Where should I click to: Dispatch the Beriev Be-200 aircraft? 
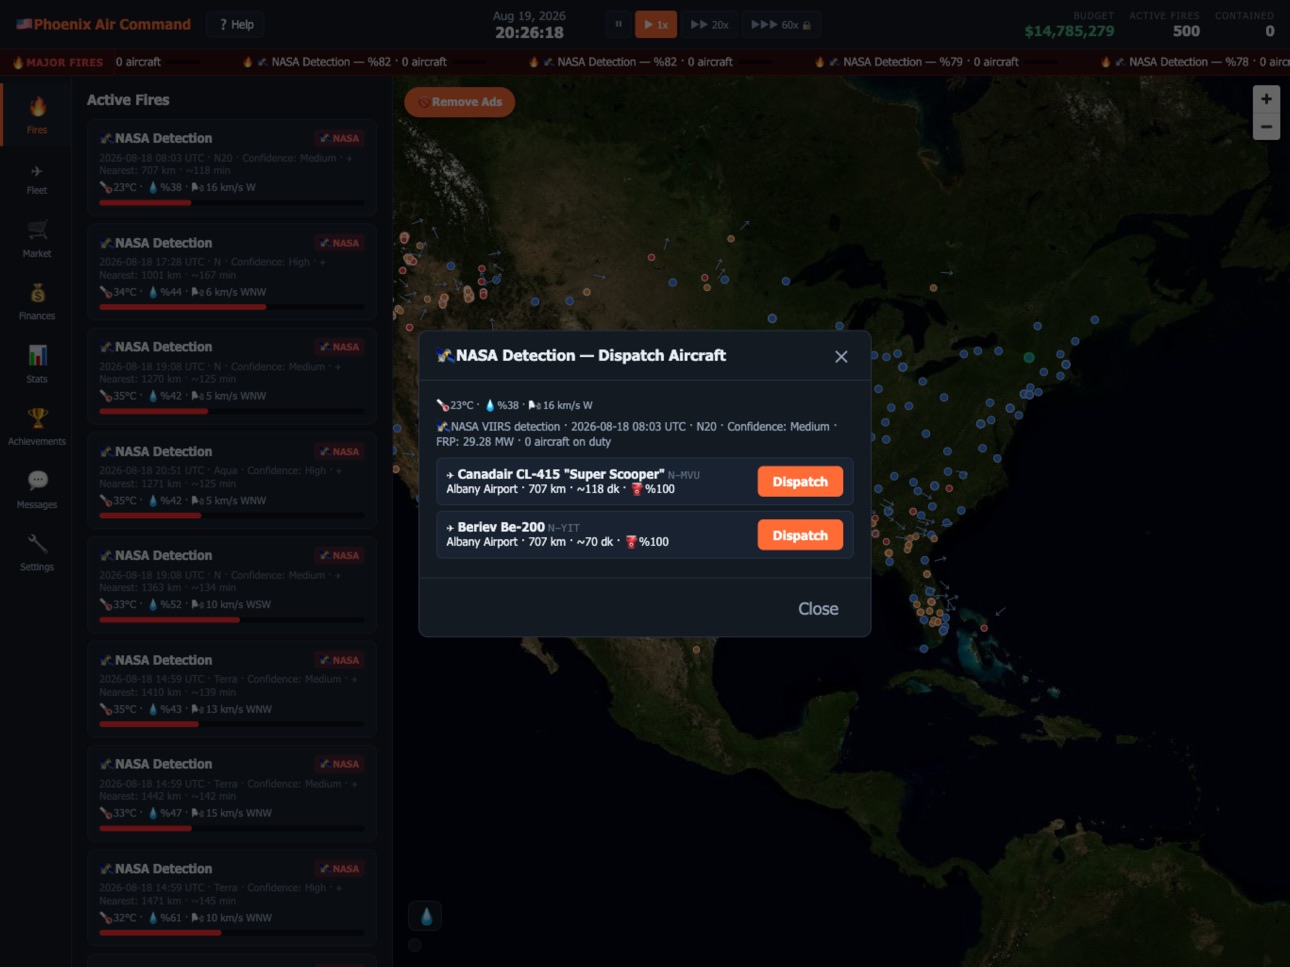point(800,535)
